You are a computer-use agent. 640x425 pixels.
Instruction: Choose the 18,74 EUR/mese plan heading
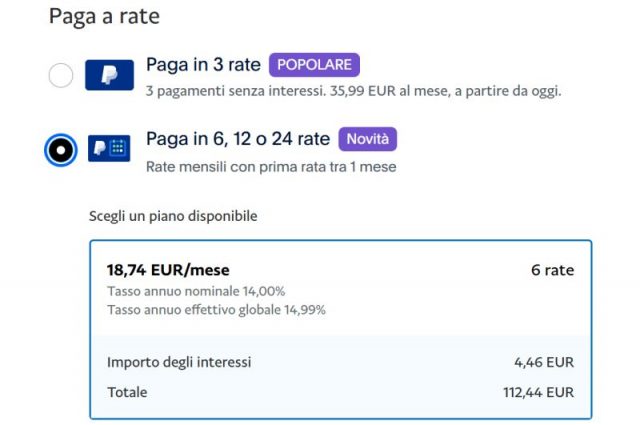coord(168,270)
